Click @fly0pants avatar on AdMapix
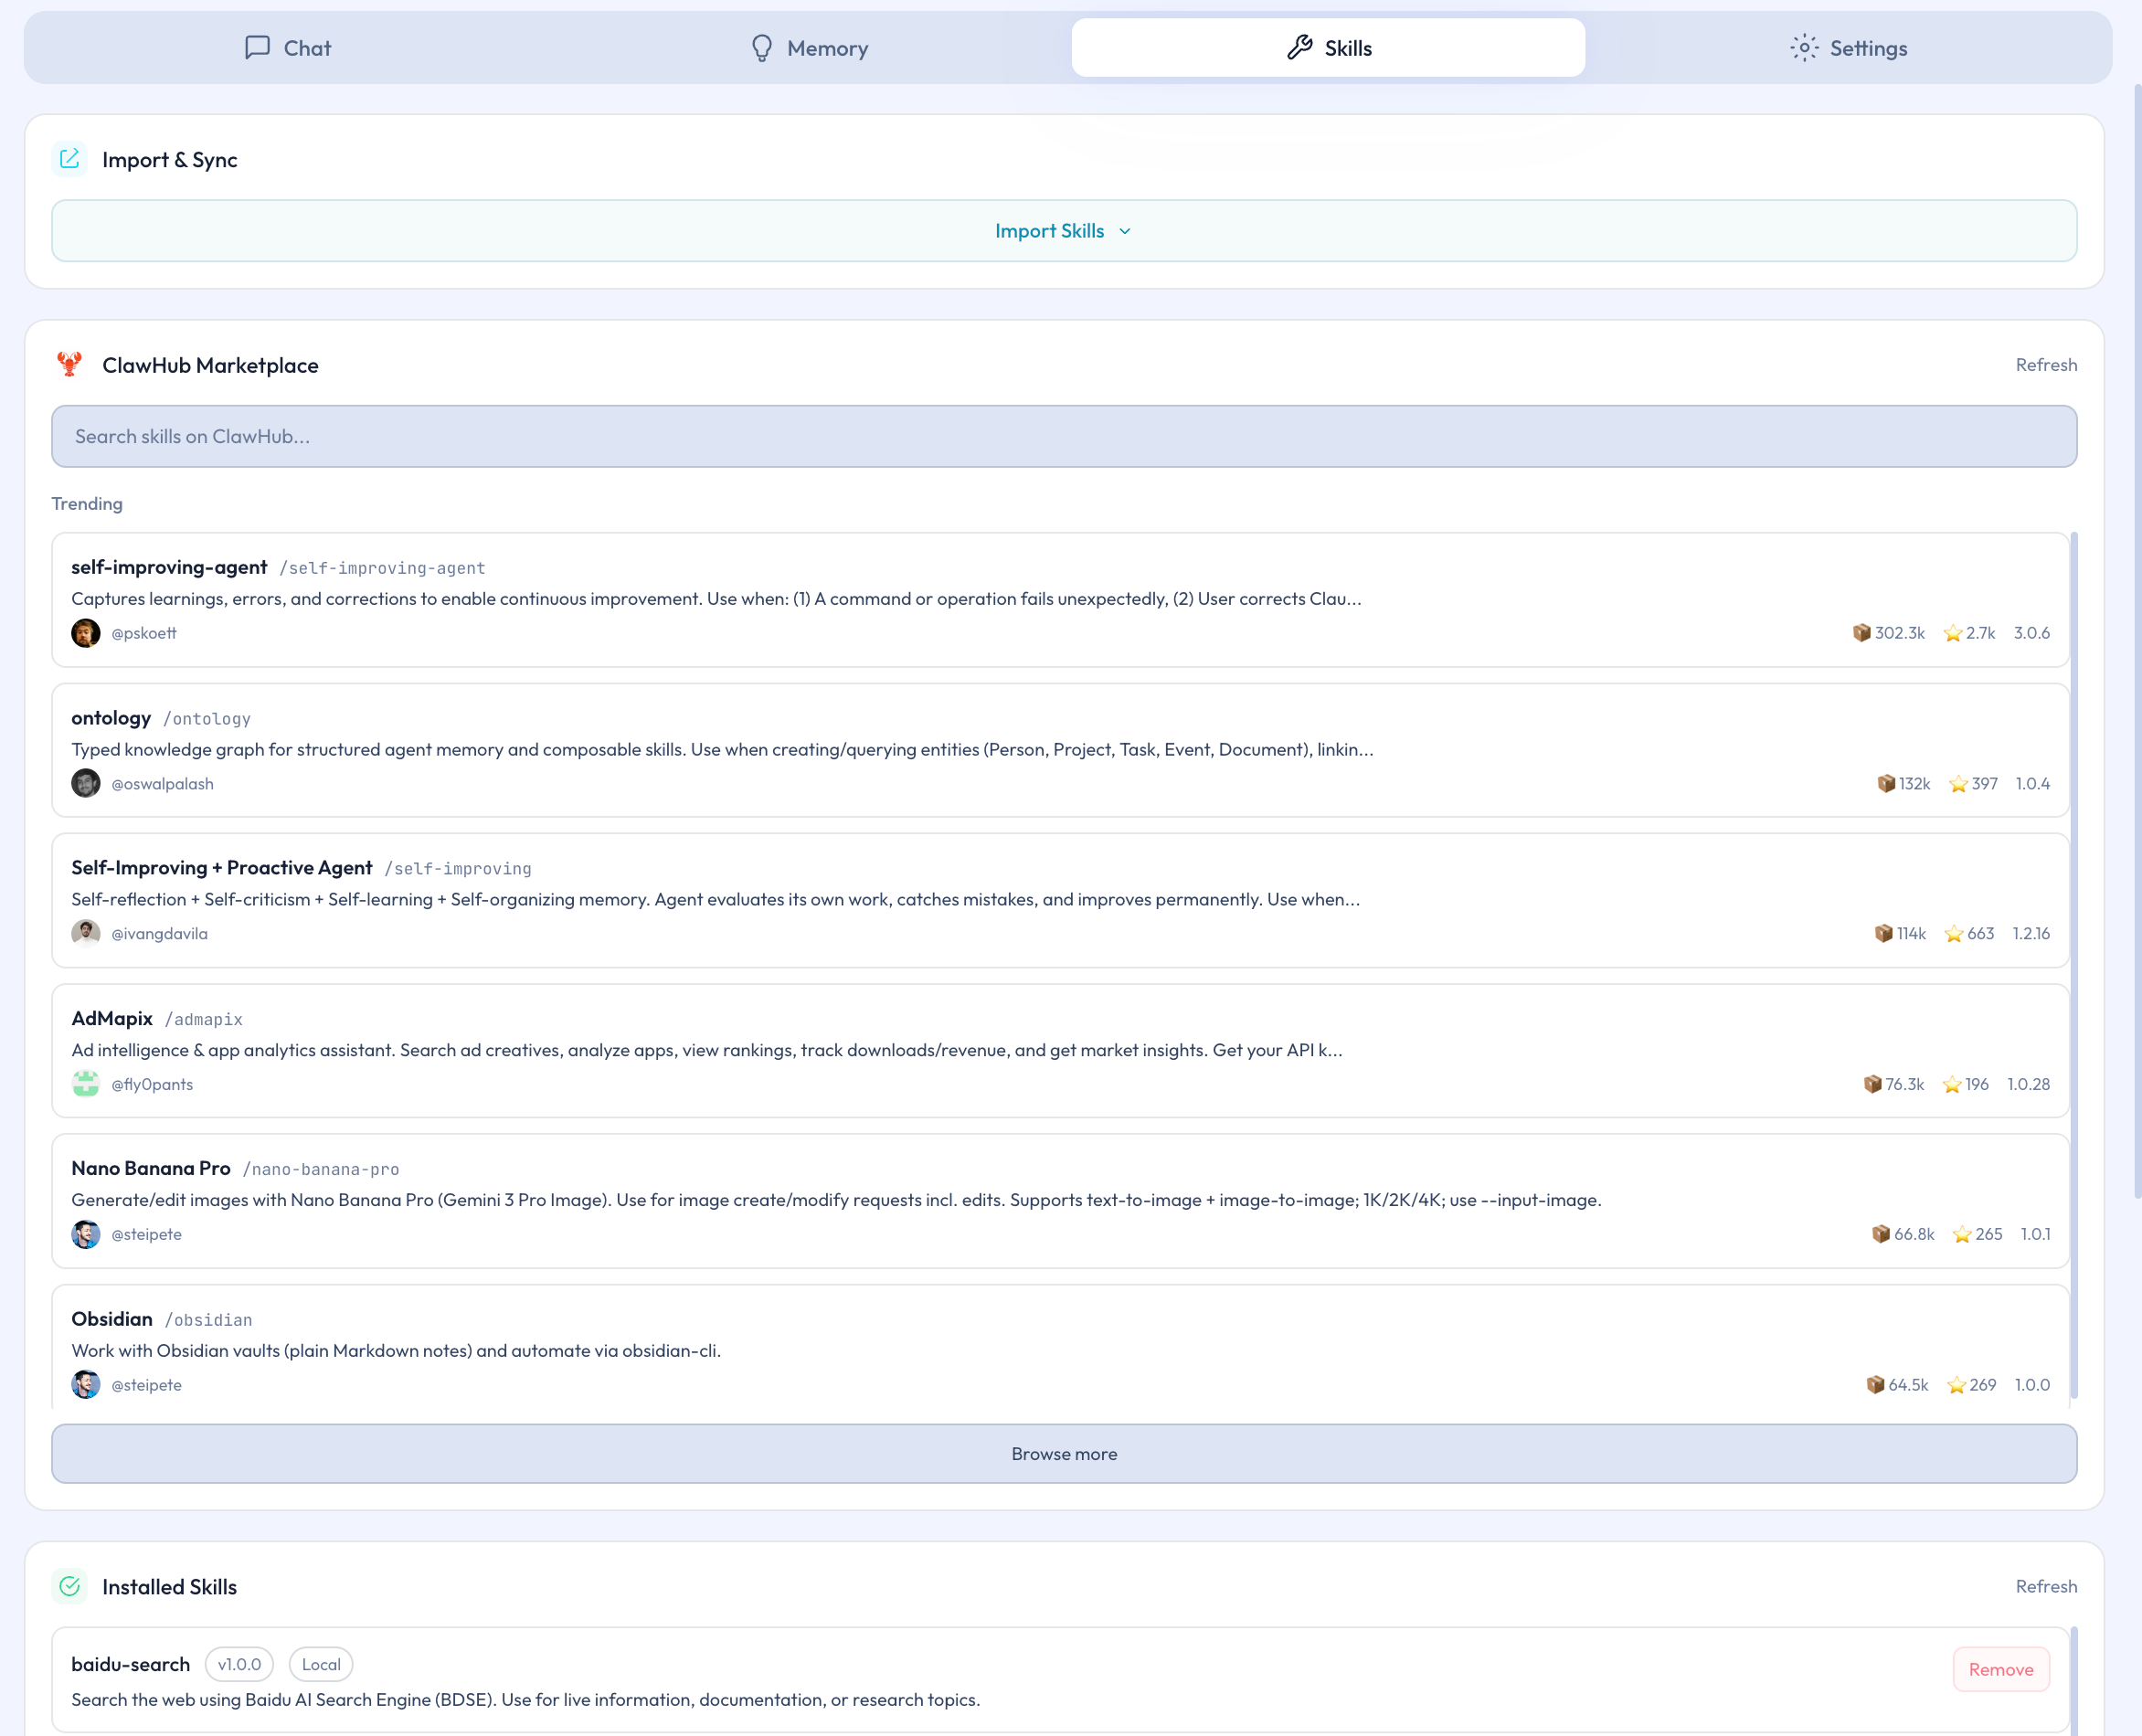 pyautogui.click(x=86, y=1084)
